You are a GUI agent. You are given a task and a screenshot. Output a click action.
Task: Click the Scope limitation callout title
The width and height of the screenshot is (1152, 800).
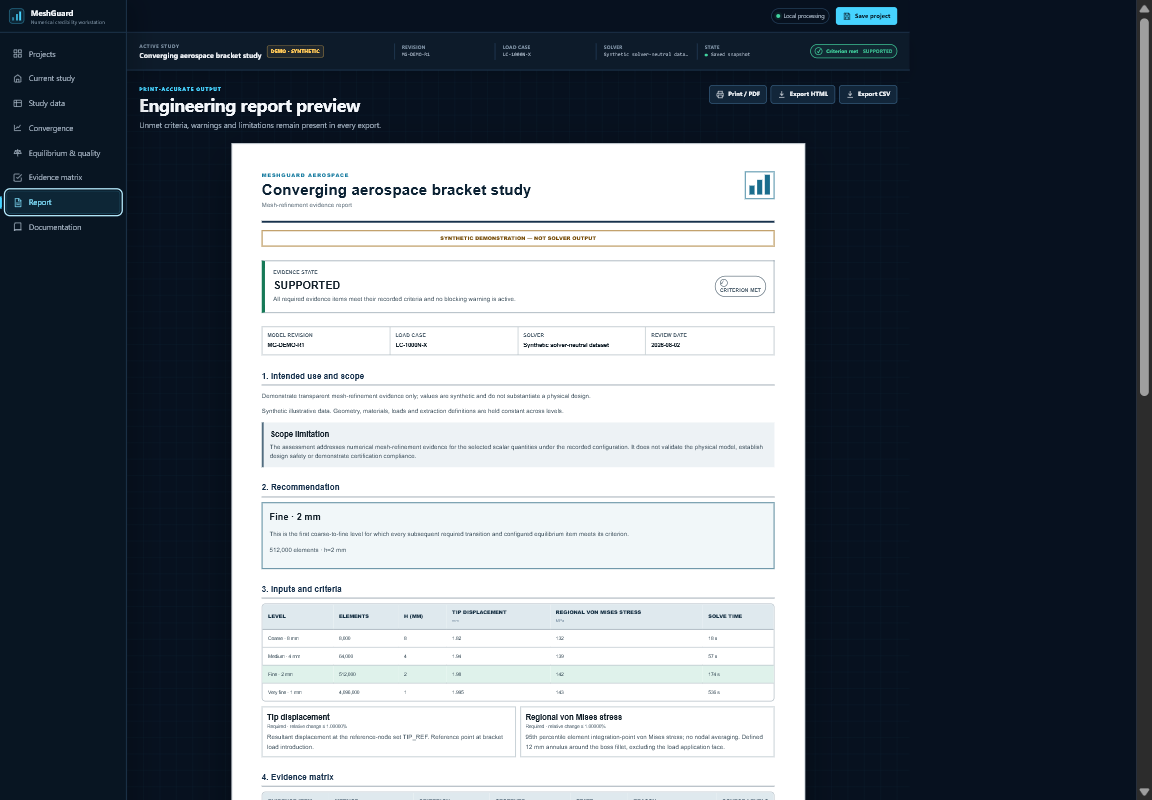click(x=300, y=434)
